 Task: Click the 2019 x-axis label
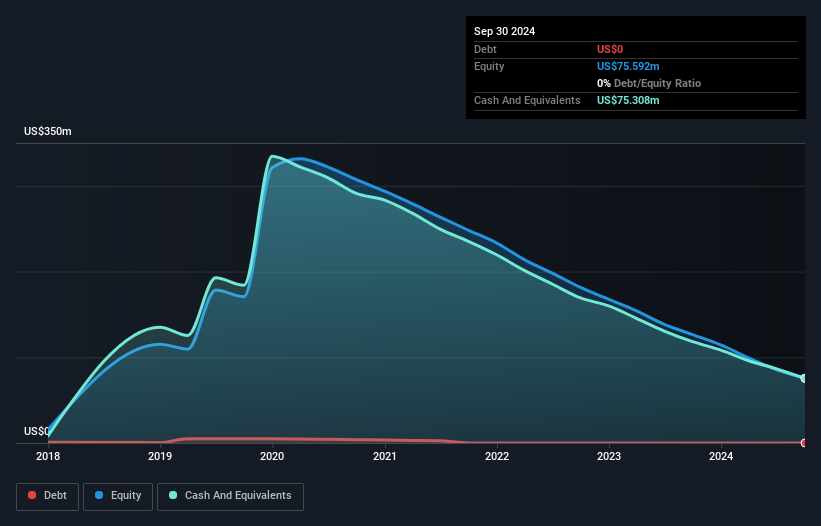point(160,456)
